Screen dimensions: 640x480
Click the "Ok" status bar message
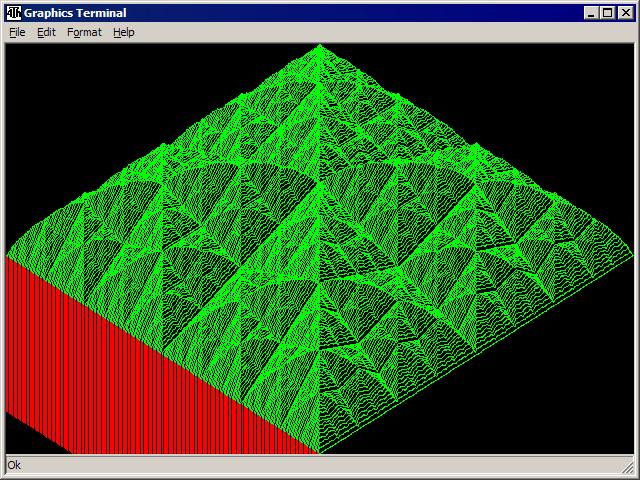tap(14, 465)
